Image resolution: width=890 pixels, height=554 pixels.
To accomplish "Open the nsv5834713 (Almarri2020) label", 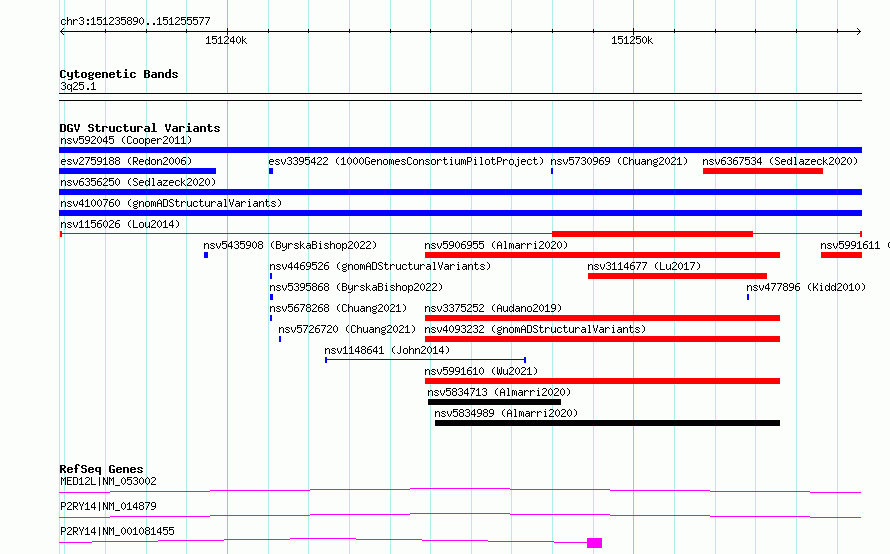I will tap(499, 392).
